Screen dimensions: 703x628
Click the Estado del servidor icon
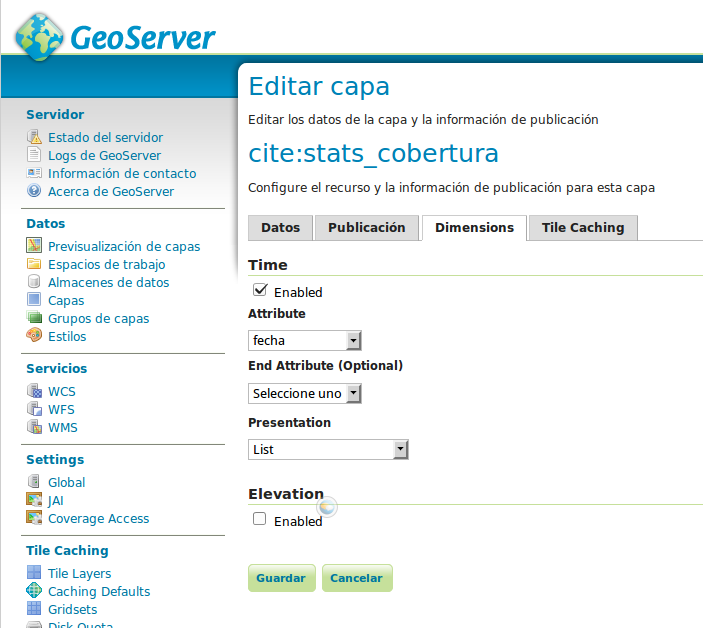coord(34,138)
